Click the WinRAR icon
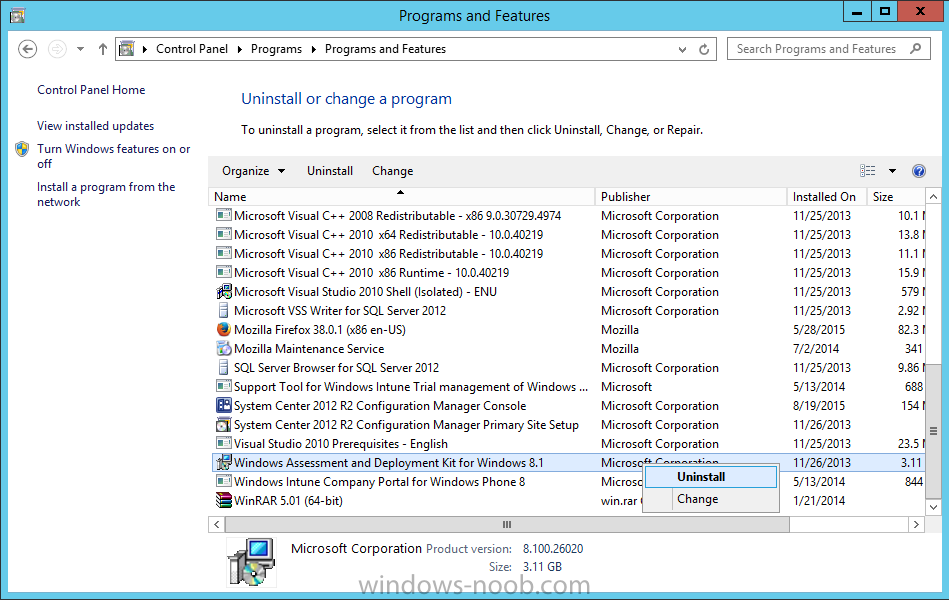The height and width of the screenshot is (600, 949). pos(223,501)
